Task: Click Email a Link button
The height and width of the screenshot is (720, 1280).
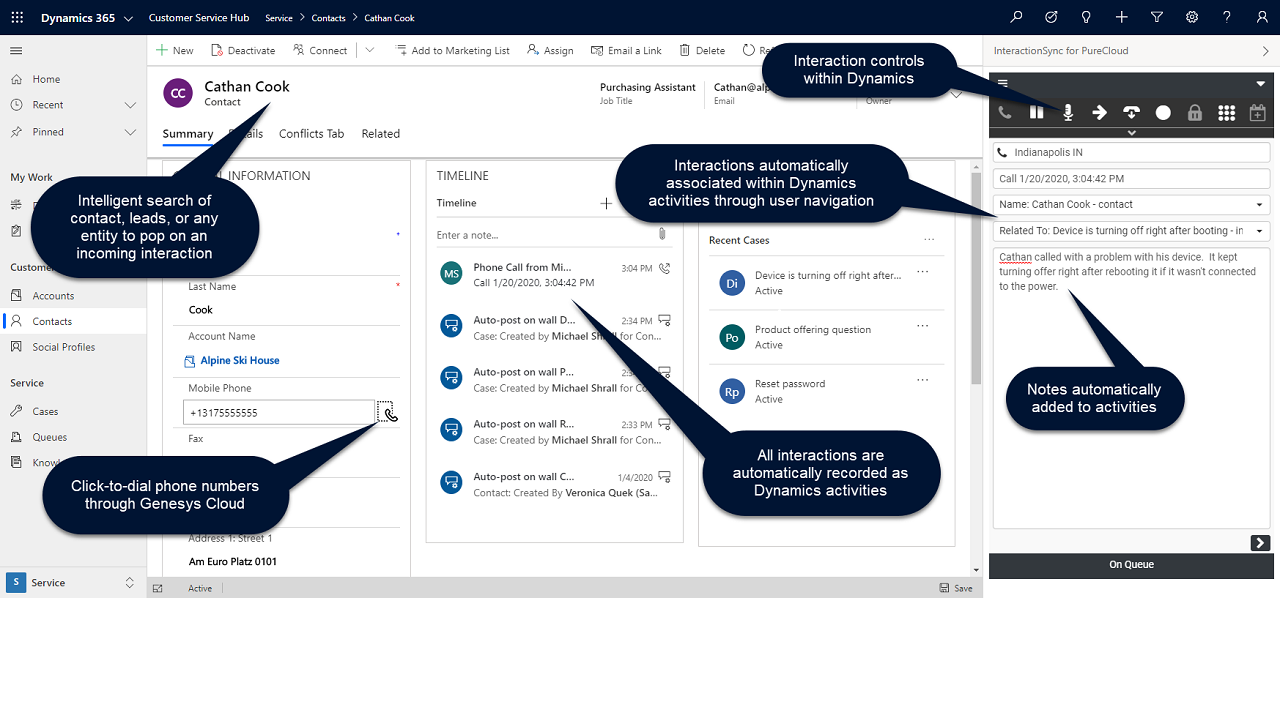Action: [x=626, y=50]
